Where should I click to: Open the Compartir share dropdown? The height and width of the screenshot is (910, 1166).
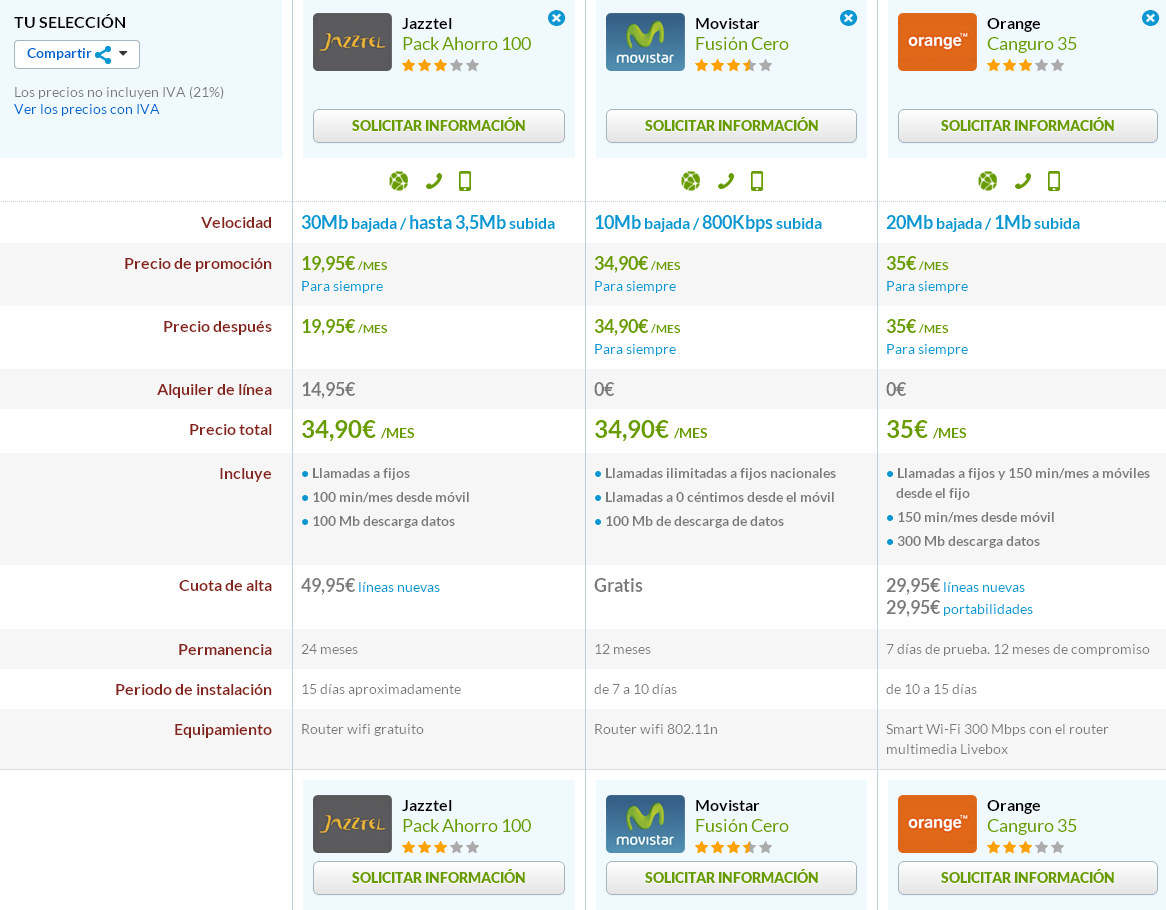click(x=77, y=54)
